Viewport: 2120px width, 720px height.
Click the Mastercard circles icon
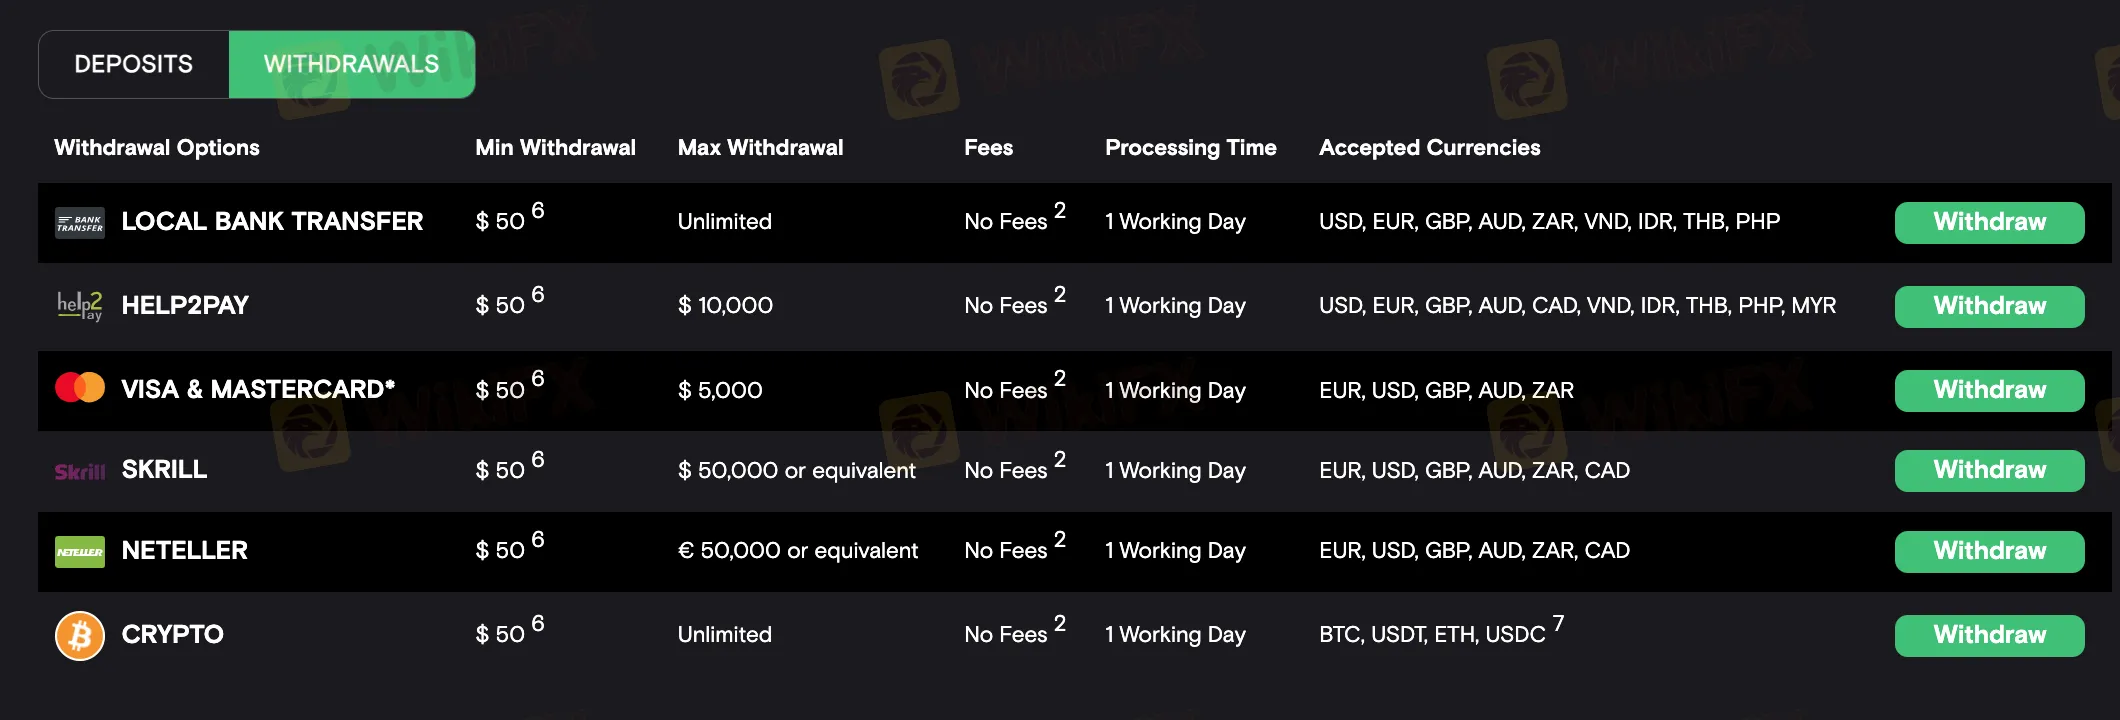tap(80, 387)
